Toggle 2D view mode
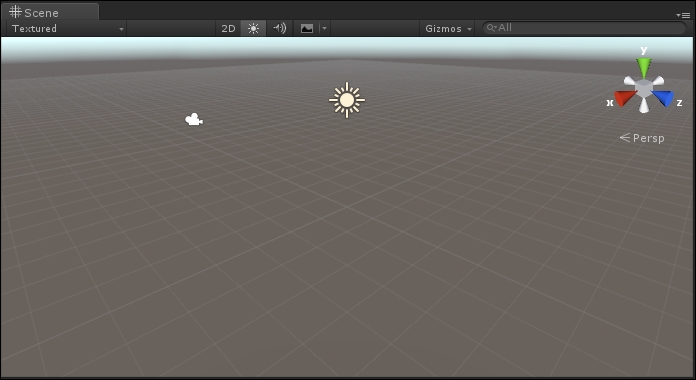 (x=228, y=28)
